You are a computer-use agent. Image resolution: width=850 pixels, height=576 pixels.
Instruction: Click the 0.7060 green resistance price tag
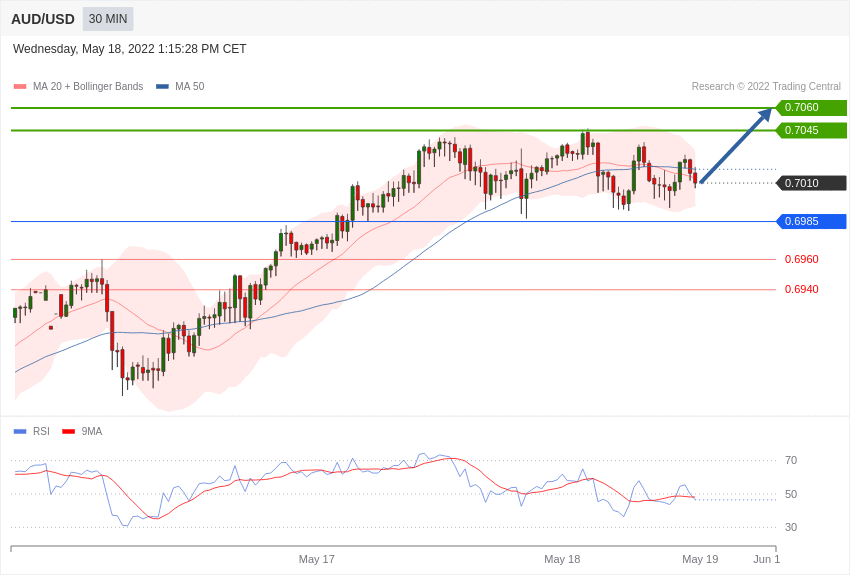(x=812, y=107)
